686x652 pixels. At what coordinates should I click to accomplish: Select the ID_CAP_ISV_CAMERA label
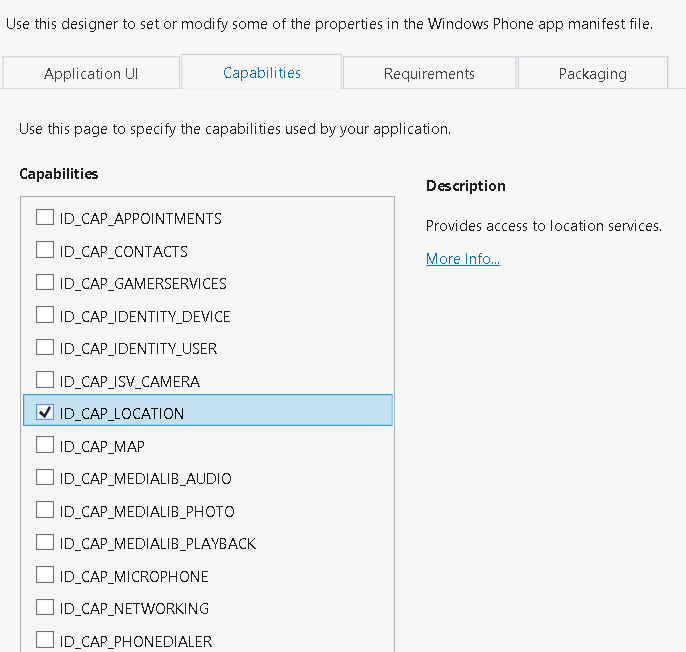tap(130, 382)
